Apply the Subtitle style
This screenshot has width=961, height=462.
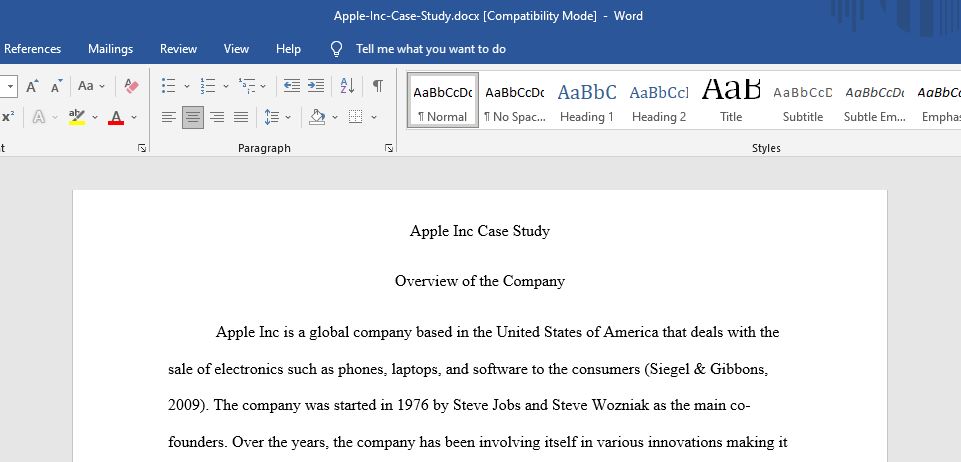click(x=802, y=100)
